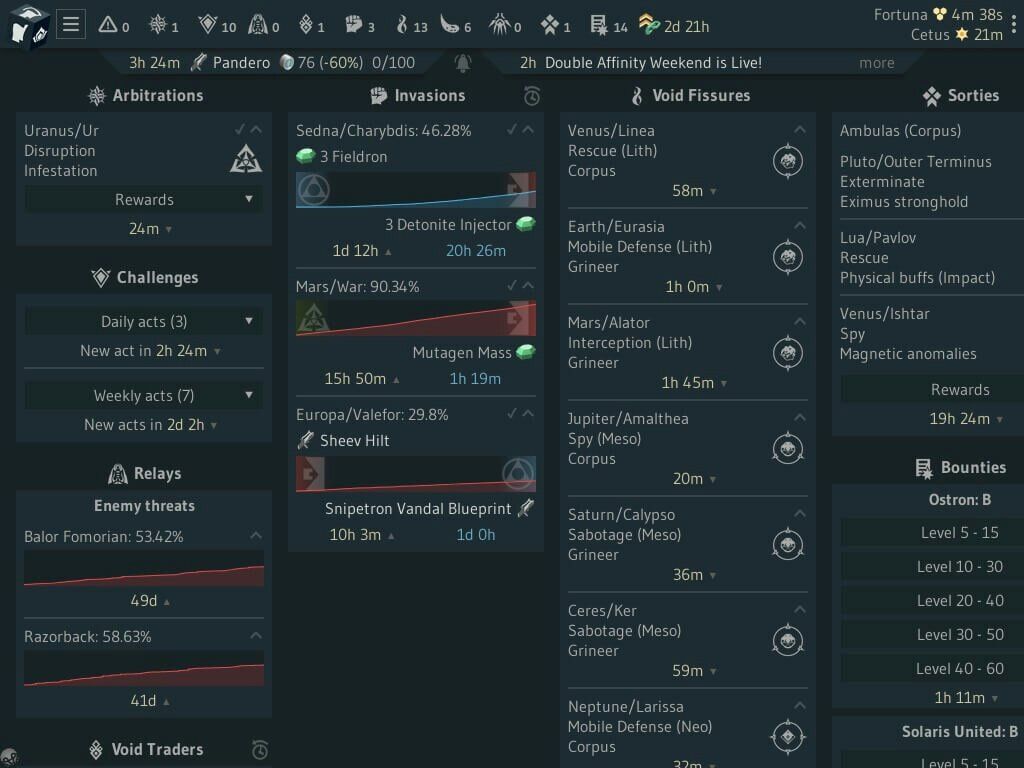Open the Sorties Rewards dropdown
This screenshot has height=768, width=1024.
pyautogui.click(x=932, y=389)
